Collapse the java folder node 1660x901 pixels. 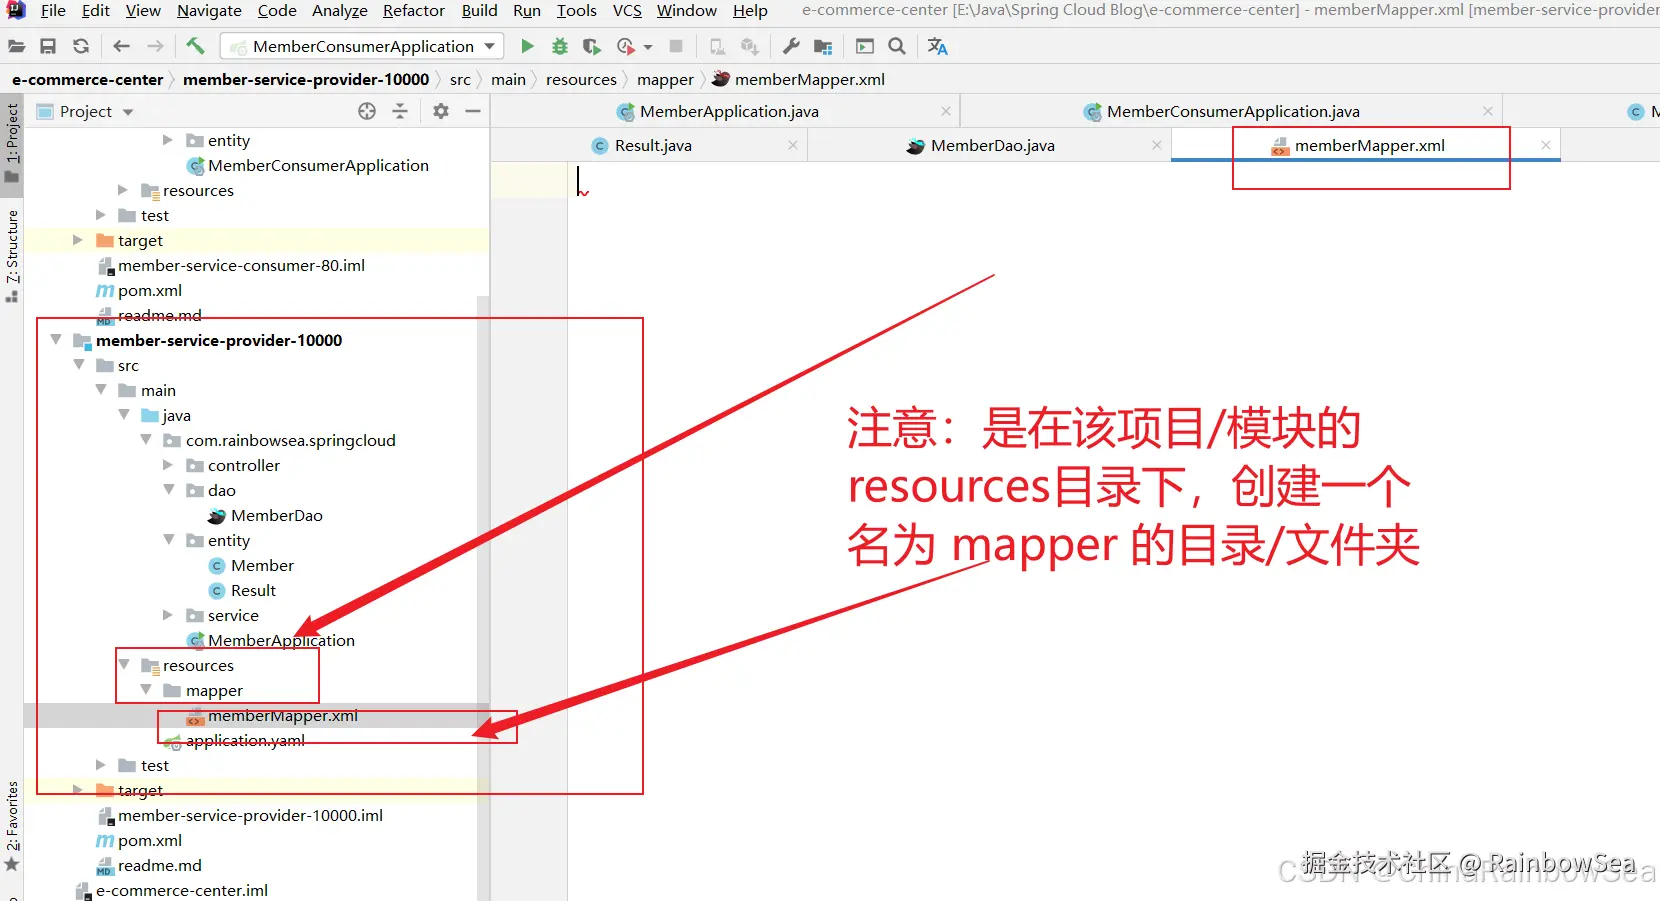pos(124,415)
